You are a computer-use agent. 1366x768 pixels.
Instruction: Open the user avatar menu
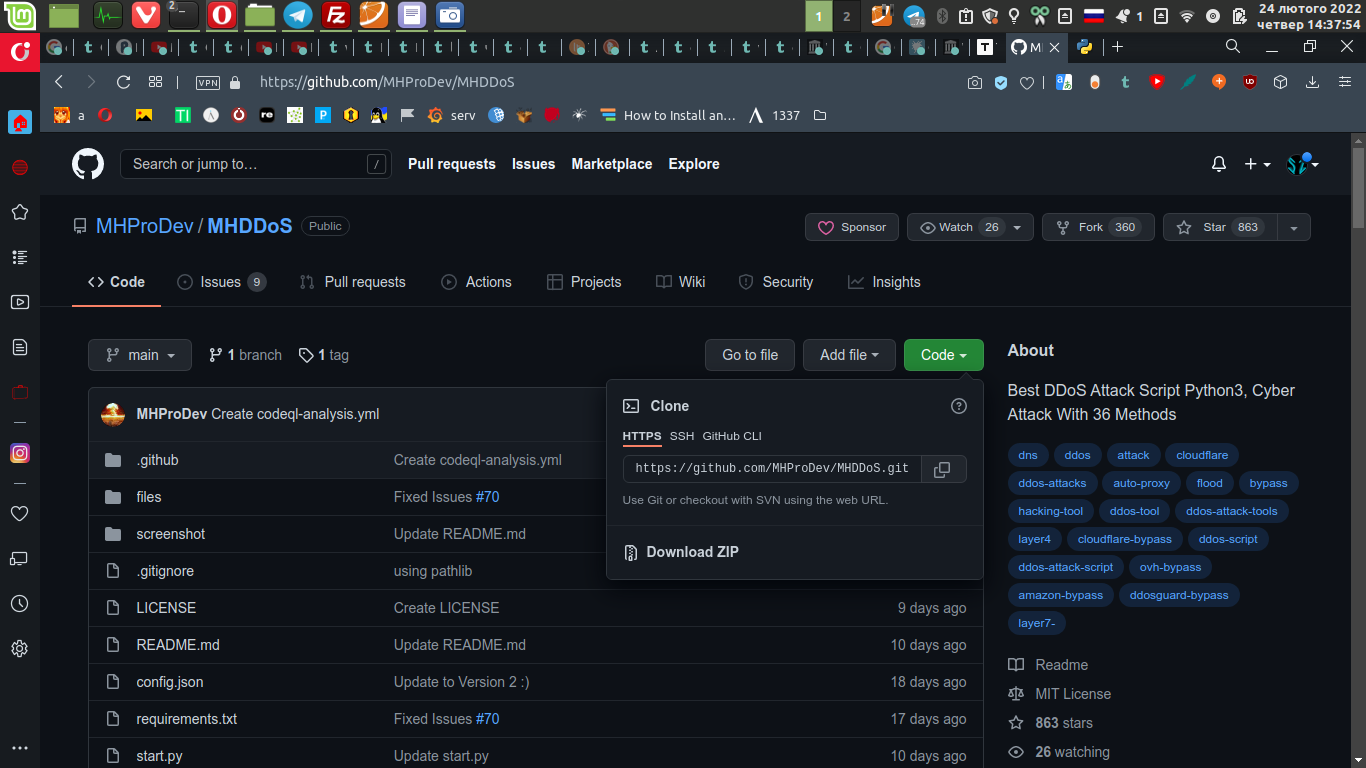pos(1303,164)
